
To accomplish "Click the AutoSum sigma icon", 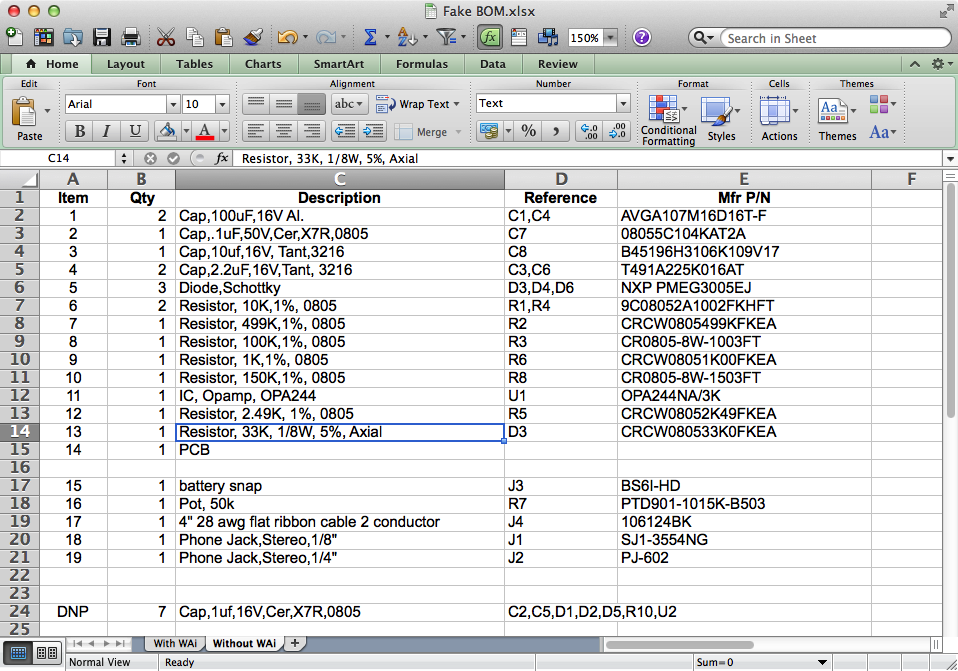I will pos(370,38).
